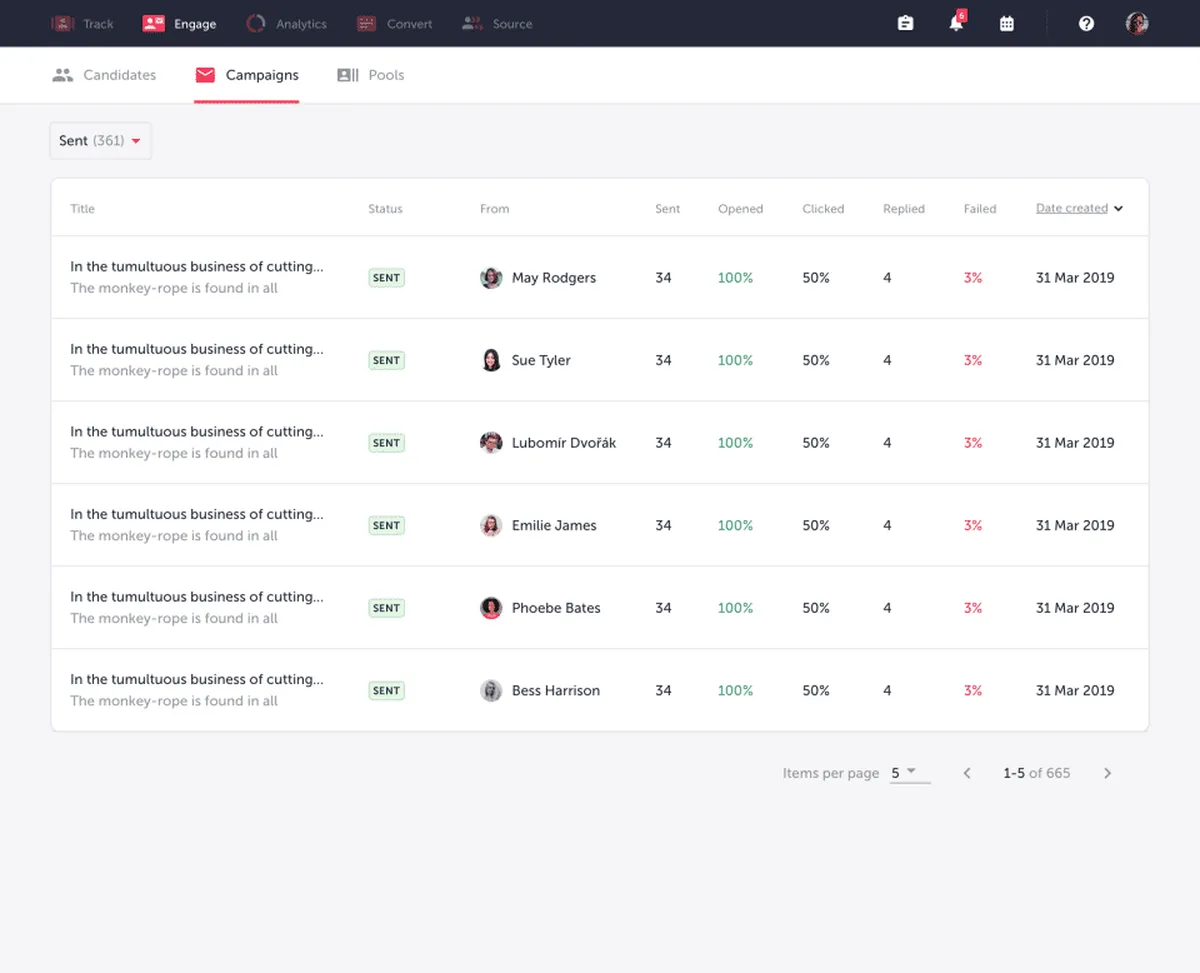Open notifications via the bell icon

(x=955, y=23)
